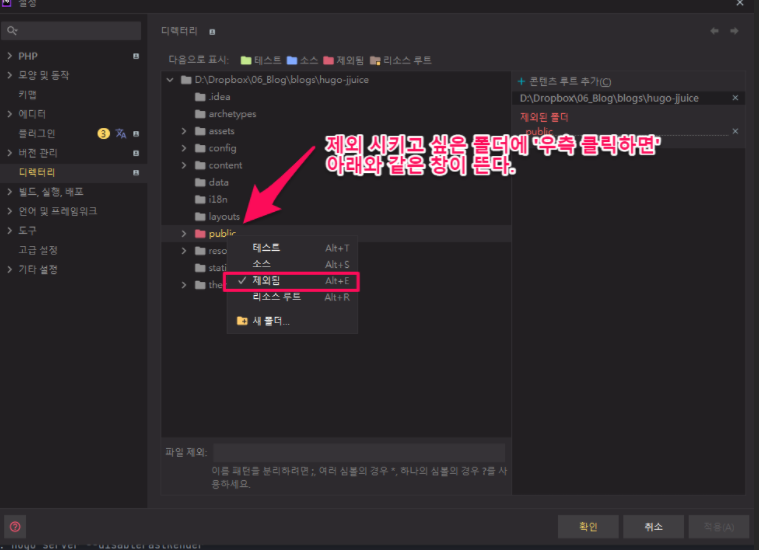
Task: Click the plugin project icon beside 플러그인
Action: coord(136,134)
